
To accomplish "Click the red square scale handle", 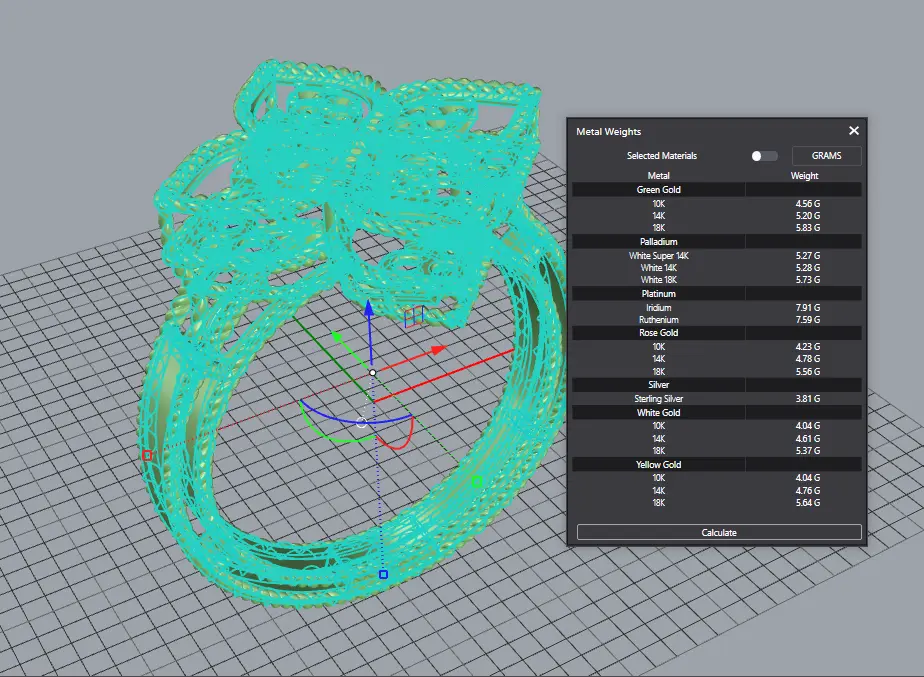I will coord(147,455).
